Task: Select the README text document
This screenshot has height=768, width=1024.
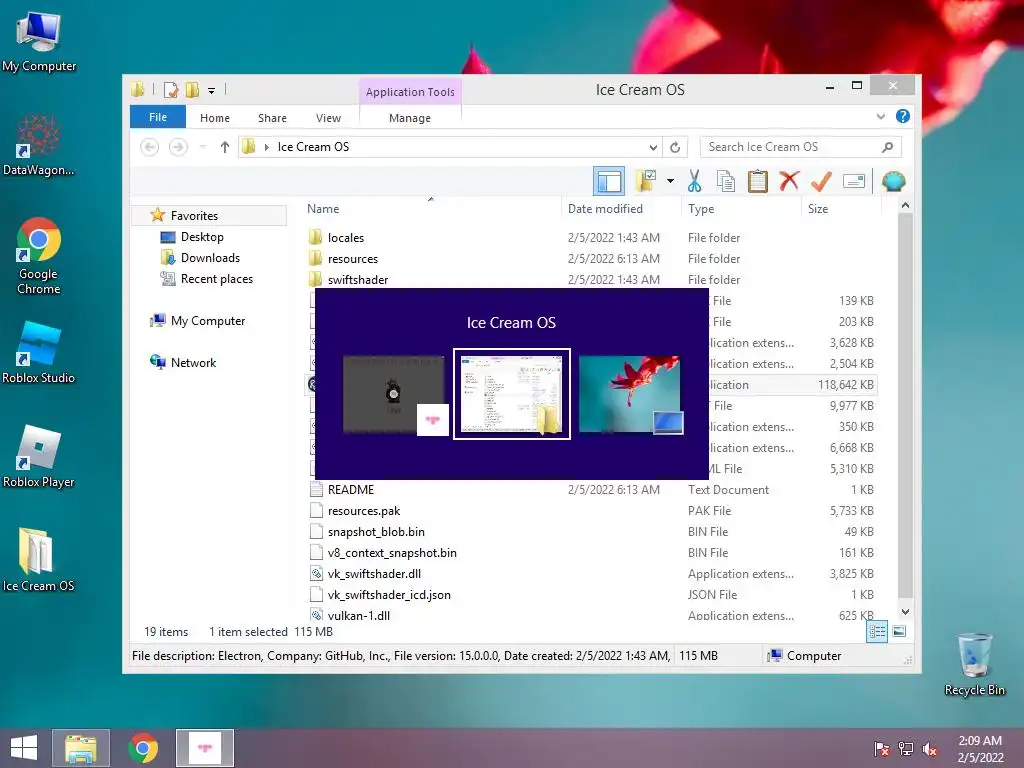Action: 351,490
